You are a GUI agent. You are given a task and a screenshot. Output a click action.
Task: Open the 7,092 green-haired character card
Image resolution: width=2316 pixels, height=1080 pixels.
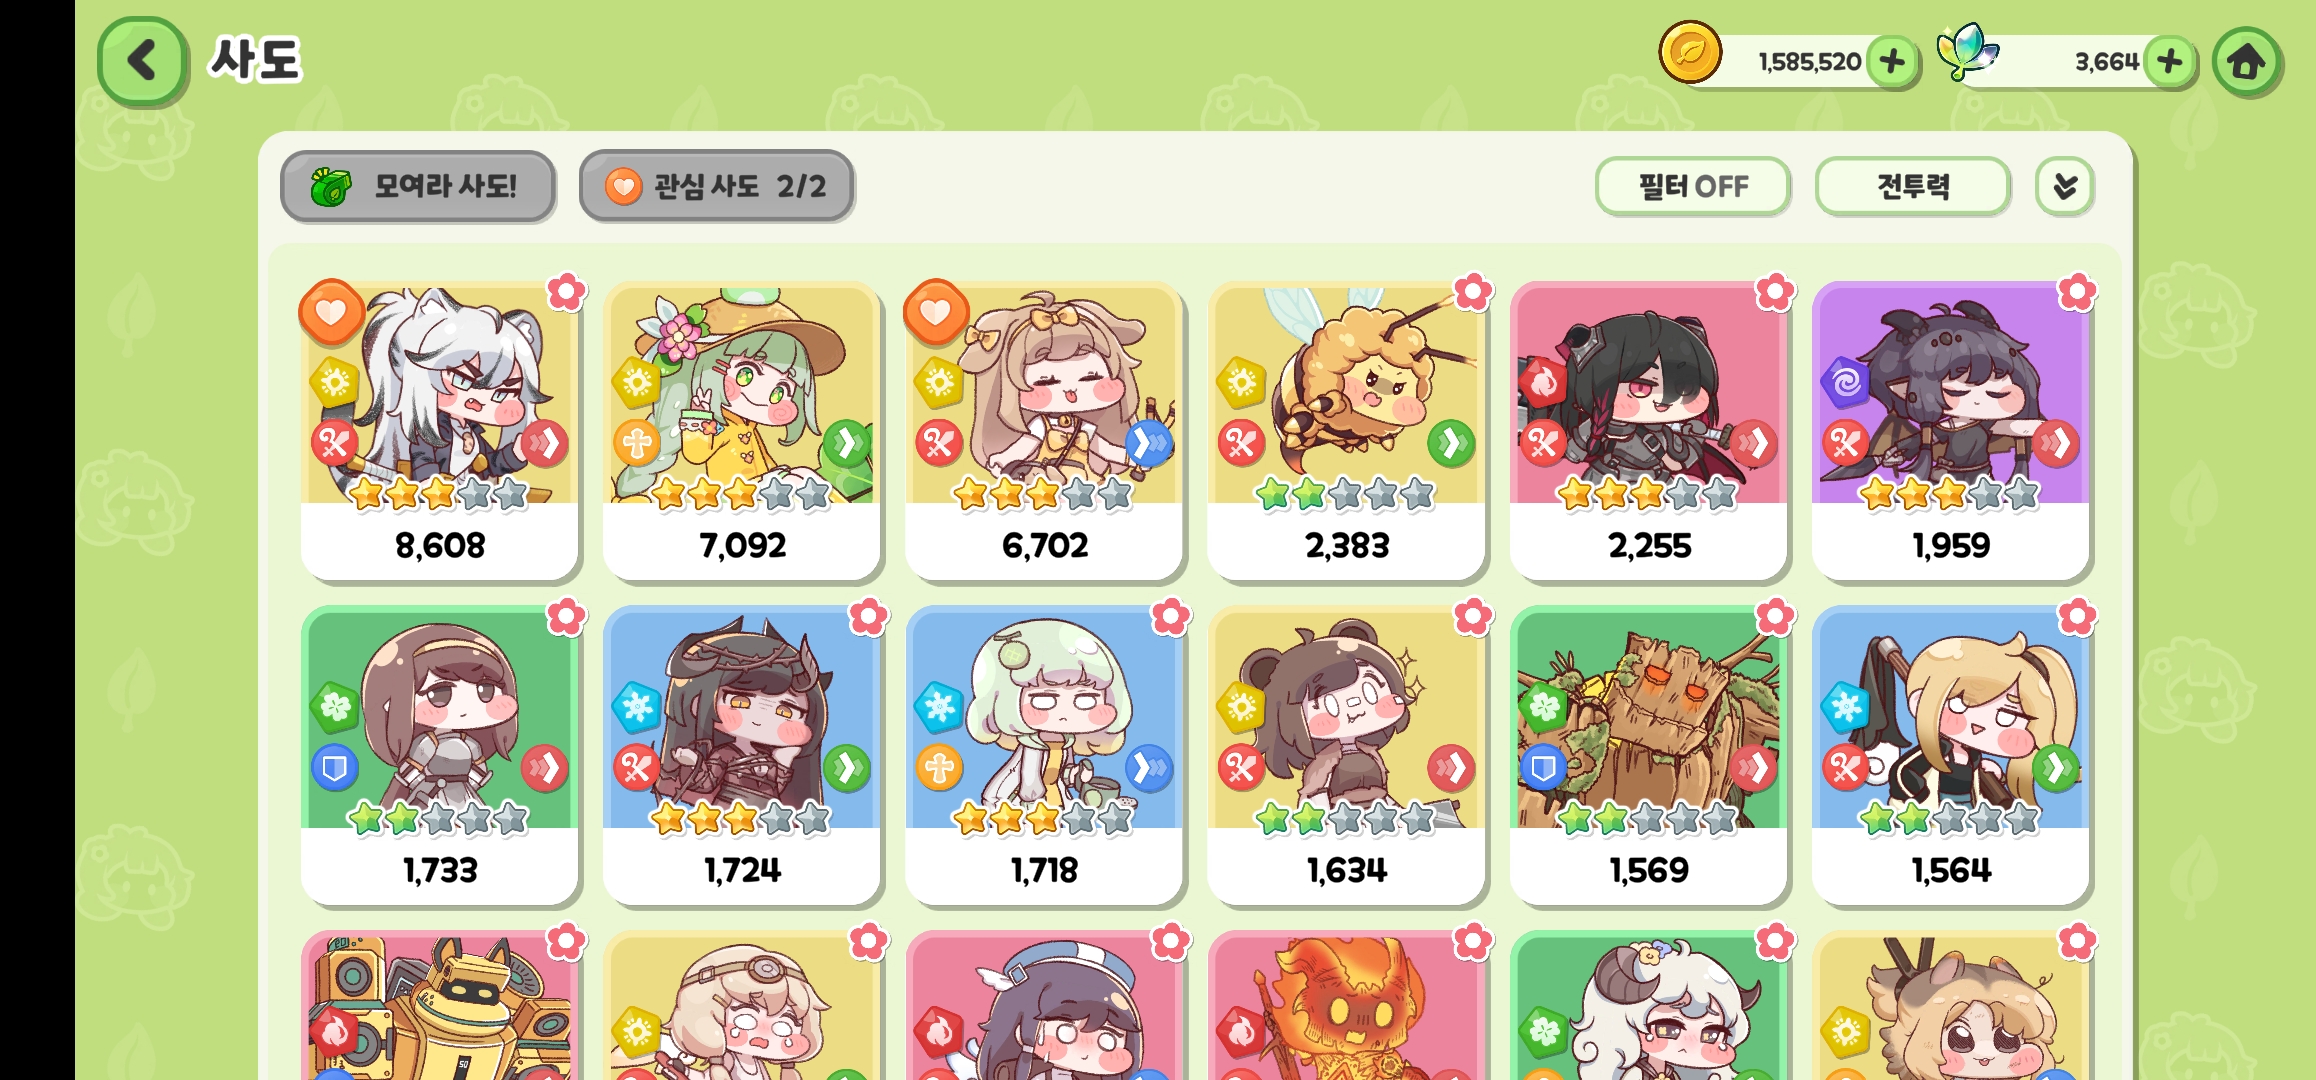(x=742, y=431)
